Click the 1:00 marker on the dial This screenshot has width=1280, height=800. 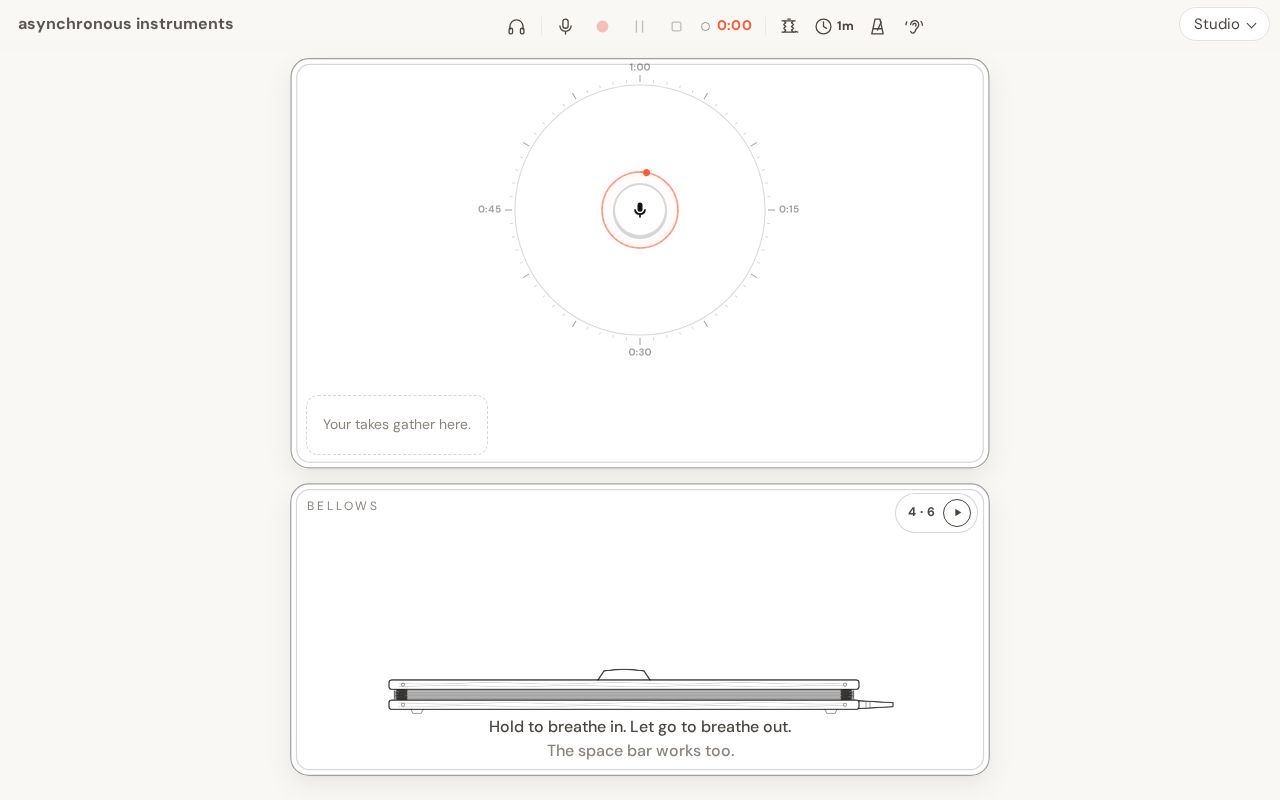(640, 67)
